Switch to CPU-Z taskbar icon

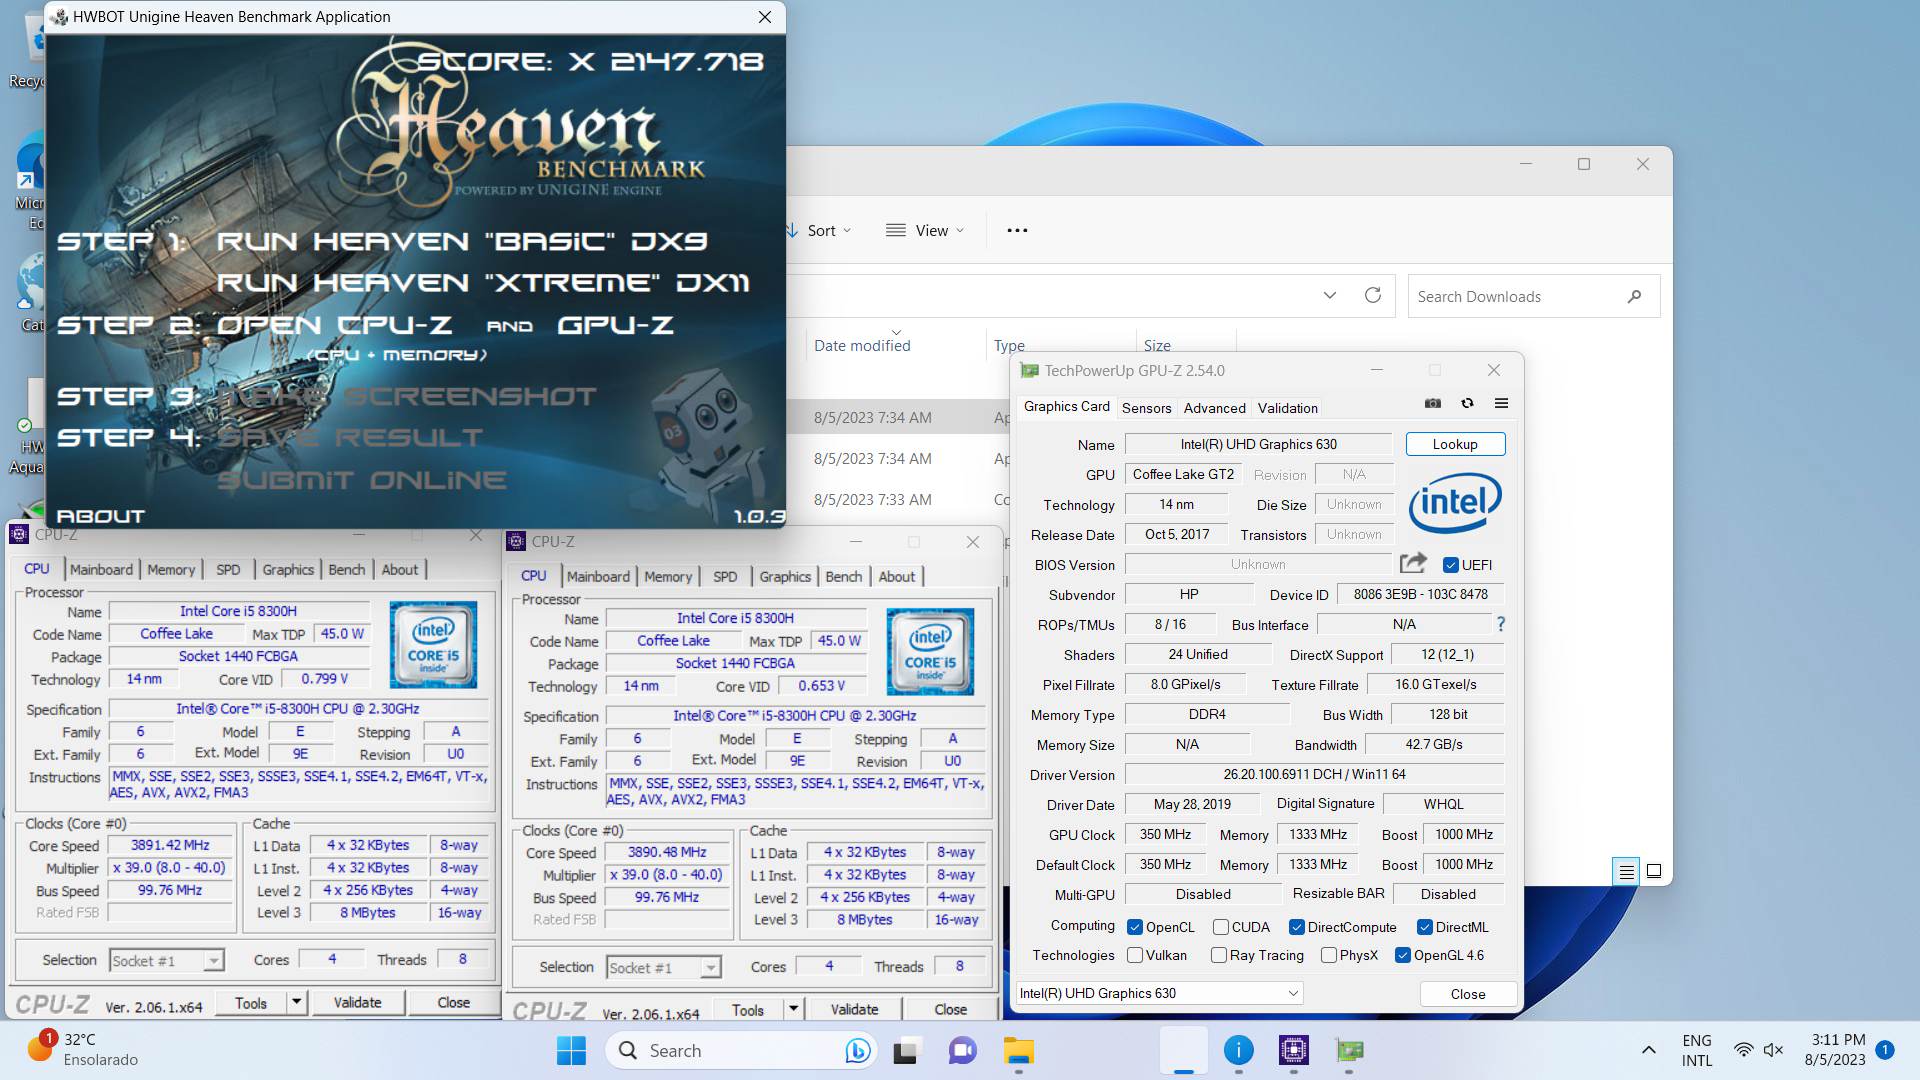[x=1294, y=1051]
